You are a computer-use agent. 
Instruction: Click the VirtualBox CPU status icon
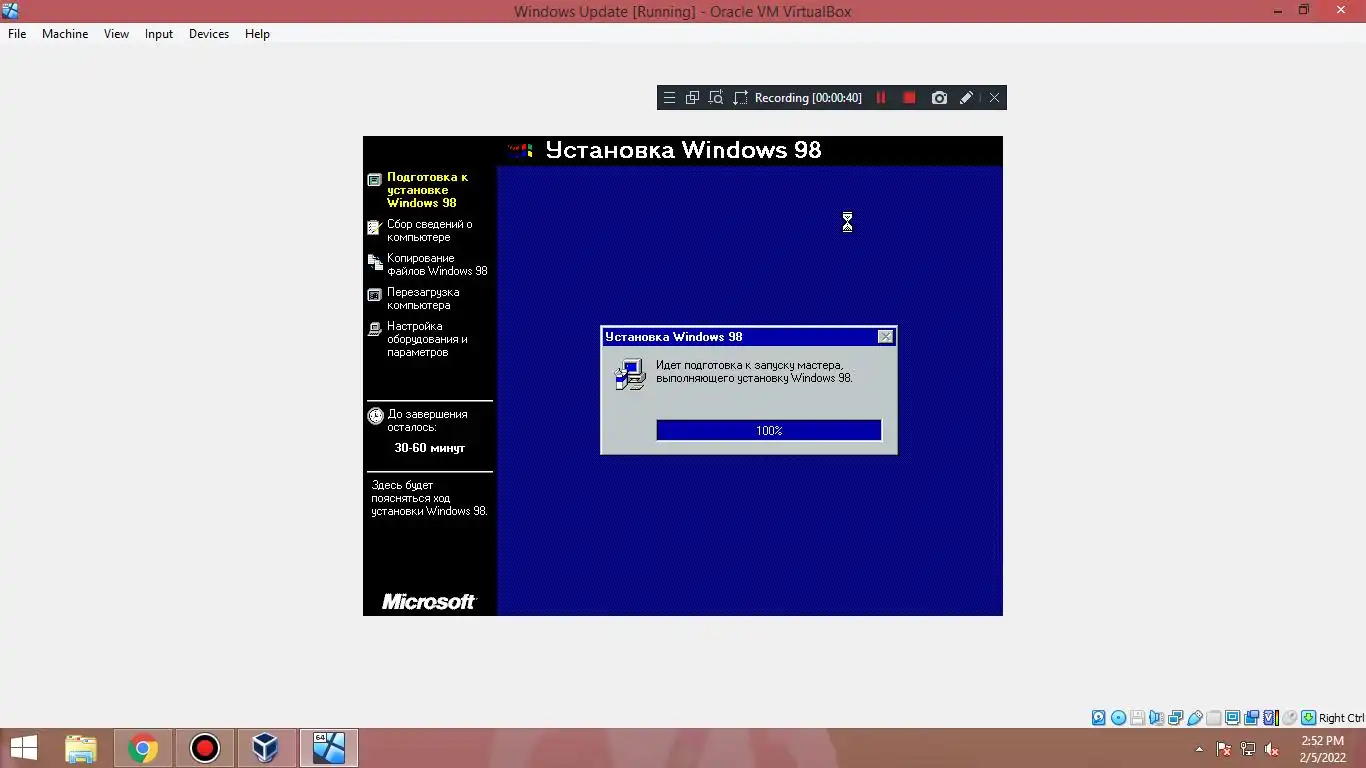(1270, 718)
